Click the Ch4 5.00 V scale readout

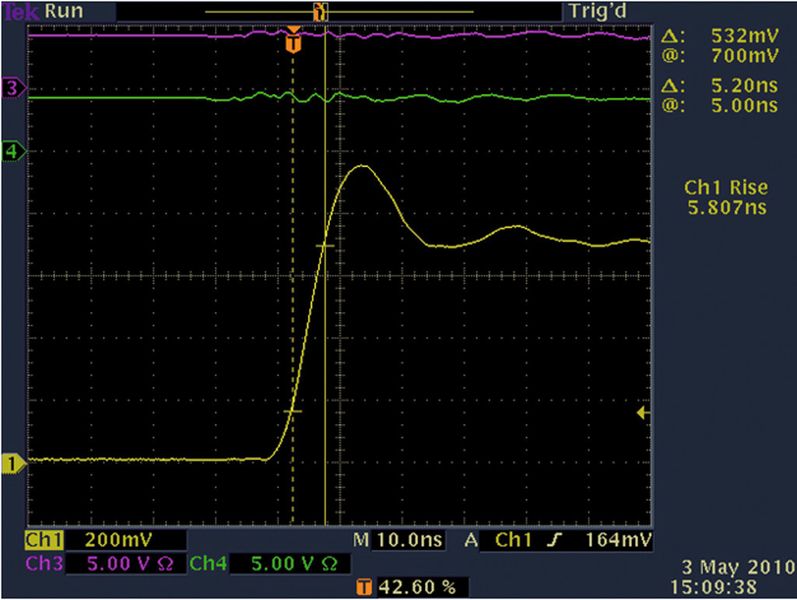(x=294, y=564)
